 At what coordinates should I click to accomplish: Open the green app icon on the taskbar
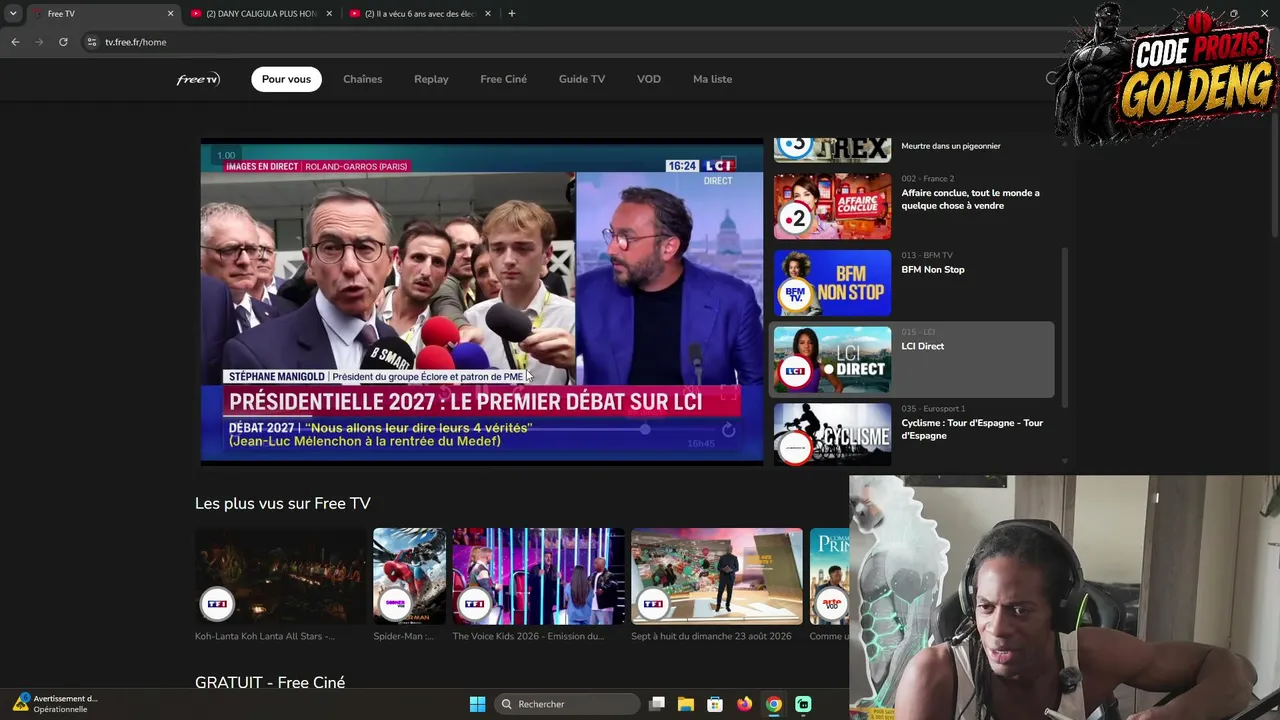[x=803, y=704]
